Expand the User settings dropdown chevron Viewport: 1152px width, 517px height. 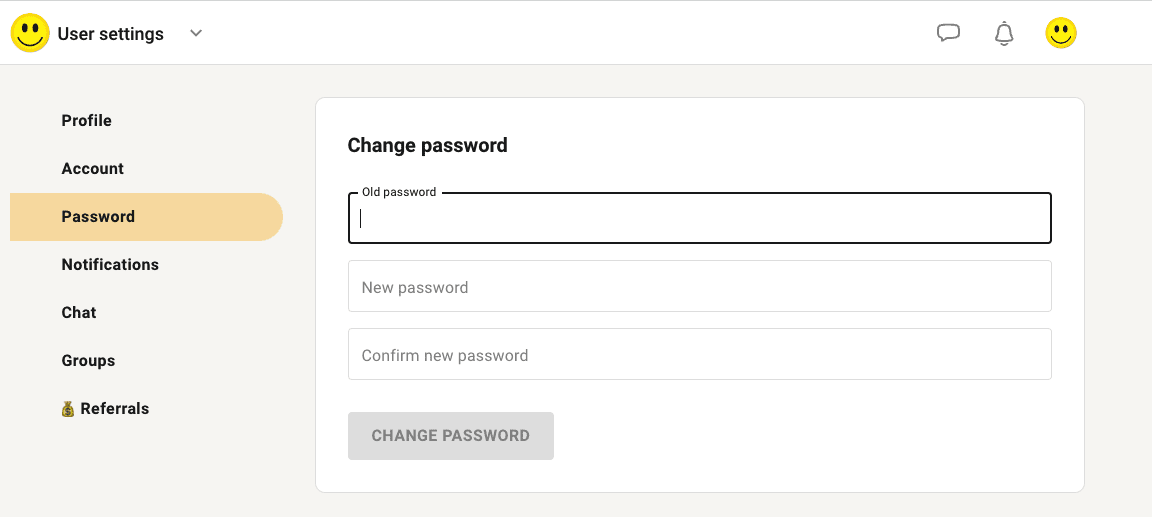[196, 33]
